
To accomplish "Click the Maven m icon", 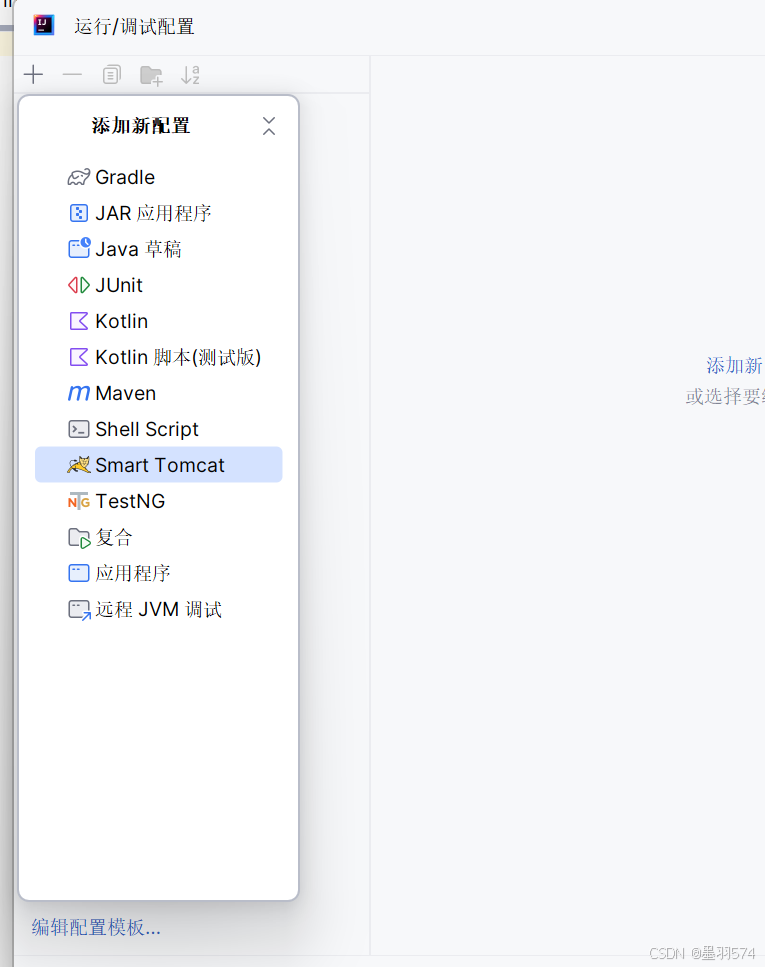I will point(78,393).
